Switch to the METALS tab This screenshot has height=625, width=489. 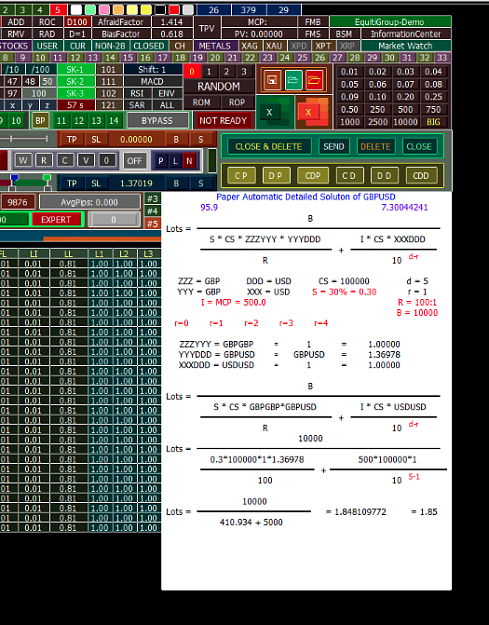click(x=215, y=46)
